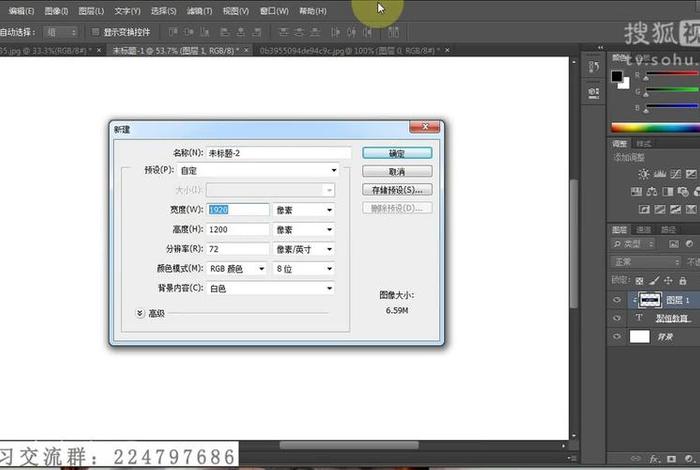The width and height of the screenshot is (700, 470).
Task: Click the 图层 1 layer thumbnail
Action: 649,300
